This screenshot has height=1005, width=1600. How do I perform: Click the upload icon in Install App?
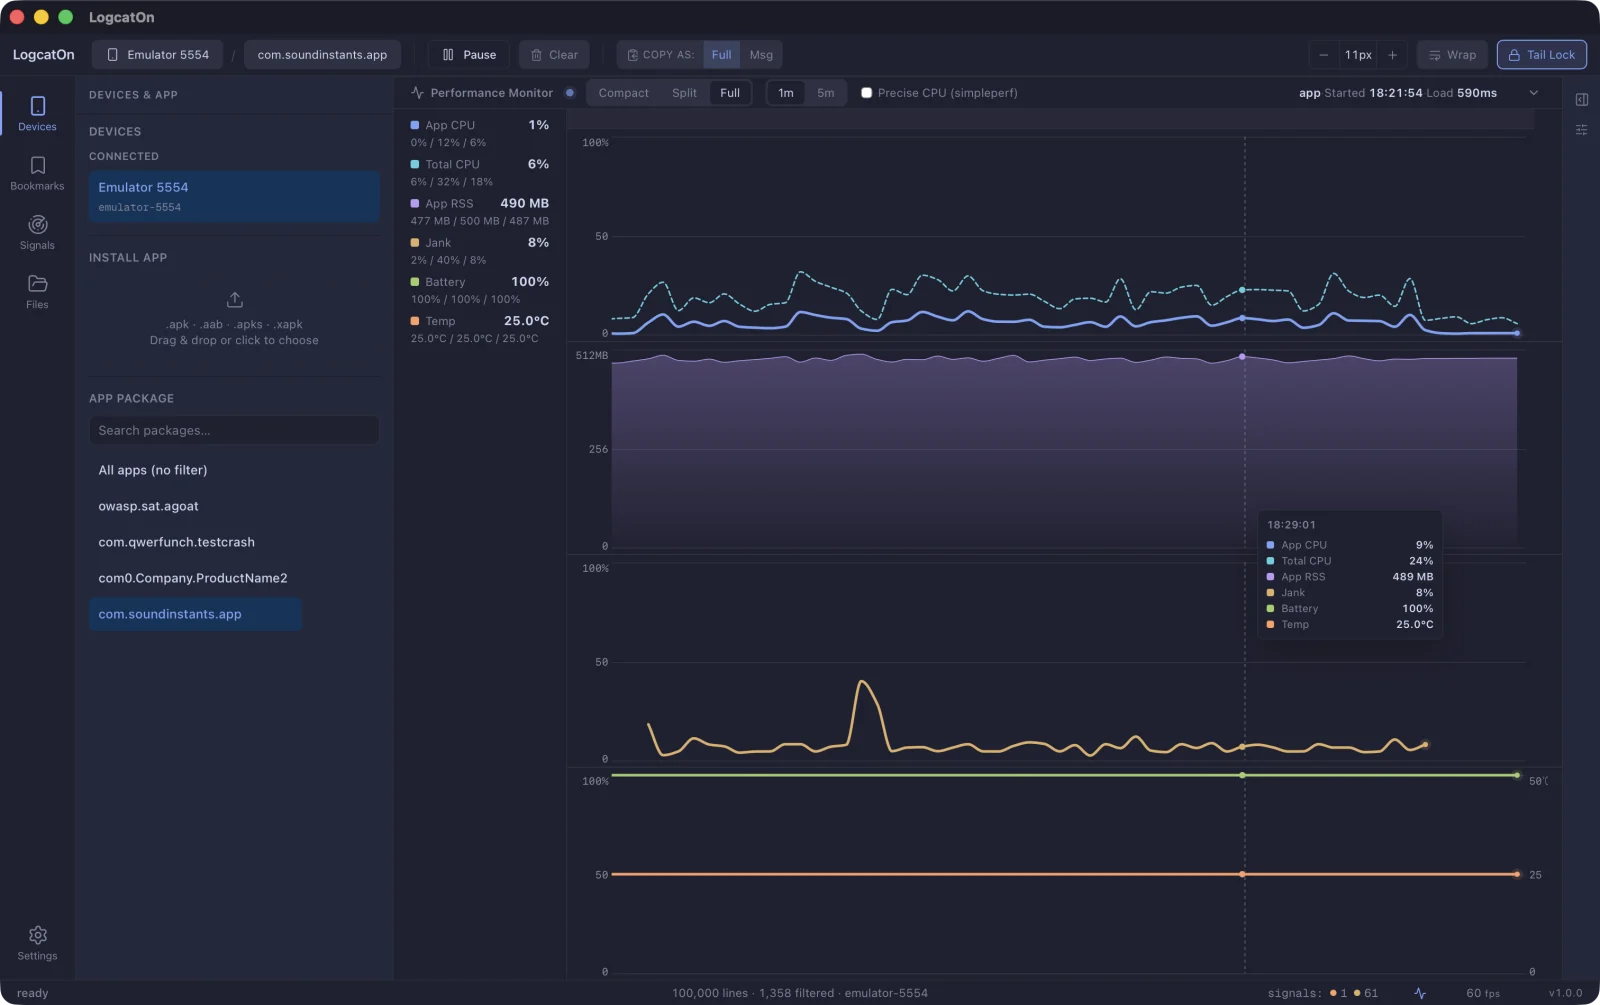(x=235, y=300)
